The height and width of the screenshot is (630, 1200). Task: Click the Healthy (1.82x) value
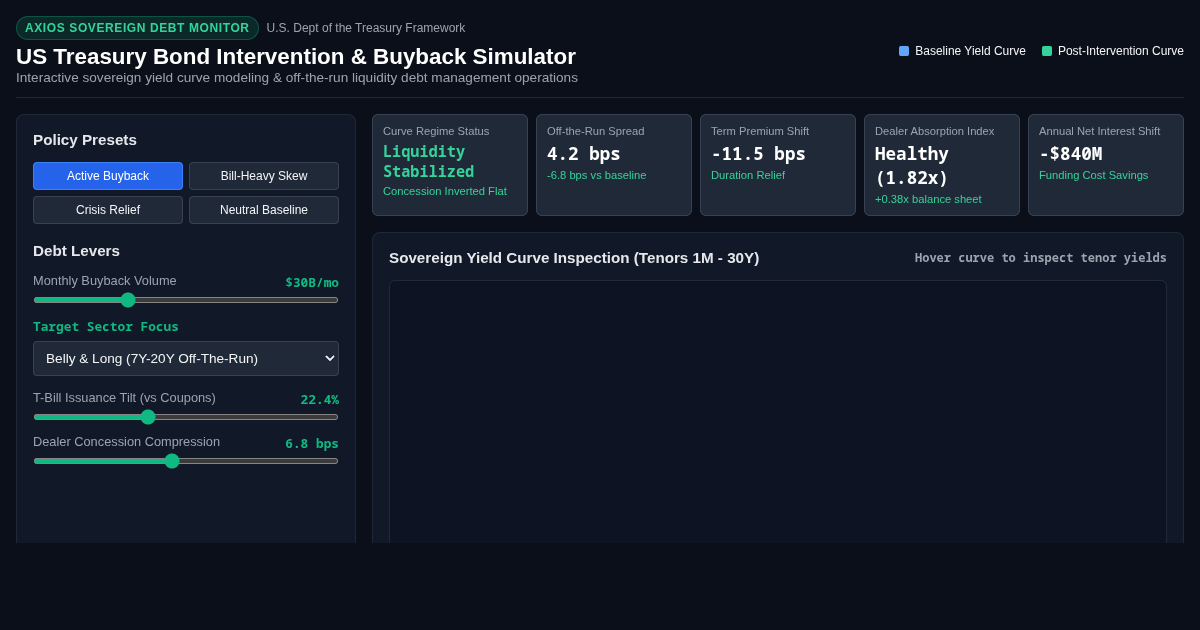912,166
